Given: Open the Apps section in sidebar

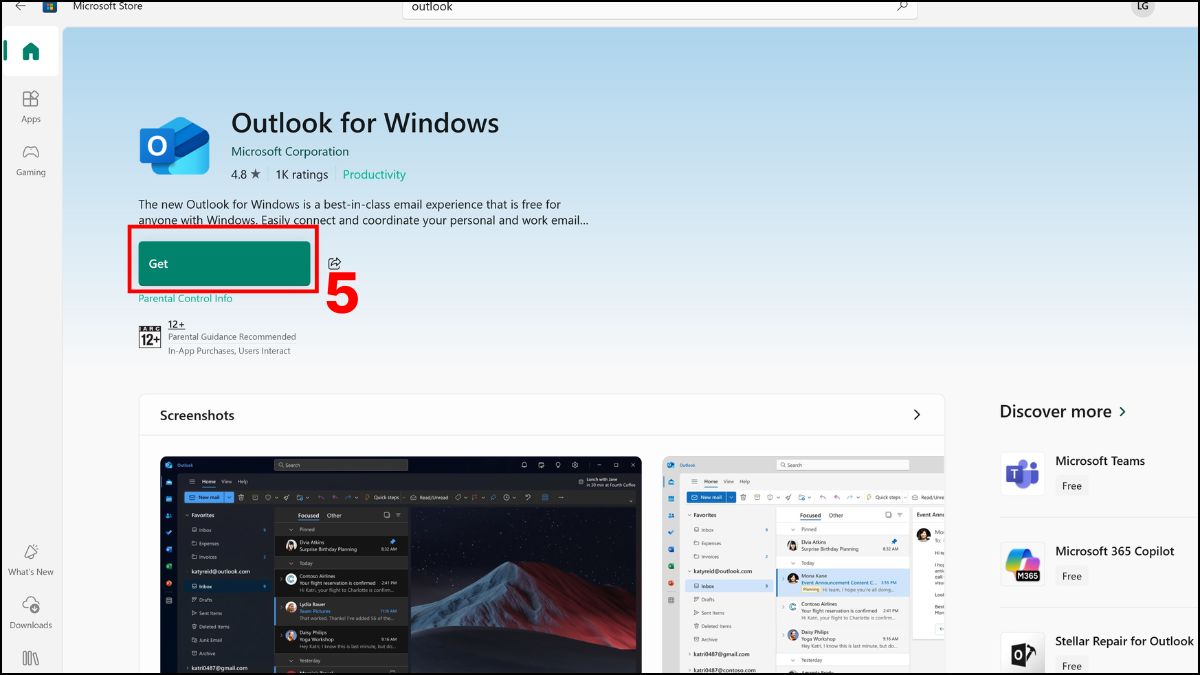Looking at the screenshot, I should point(31,106).
